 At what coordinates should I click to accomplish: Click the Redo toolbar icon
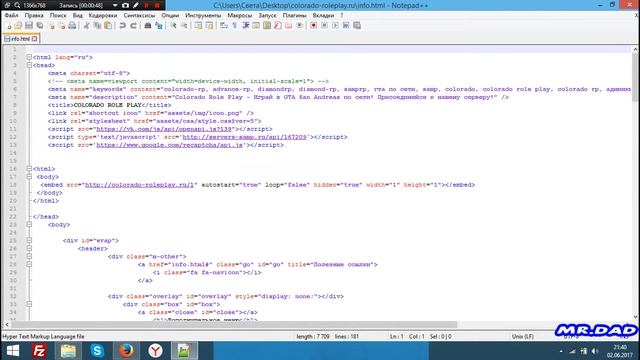point(133,26)
